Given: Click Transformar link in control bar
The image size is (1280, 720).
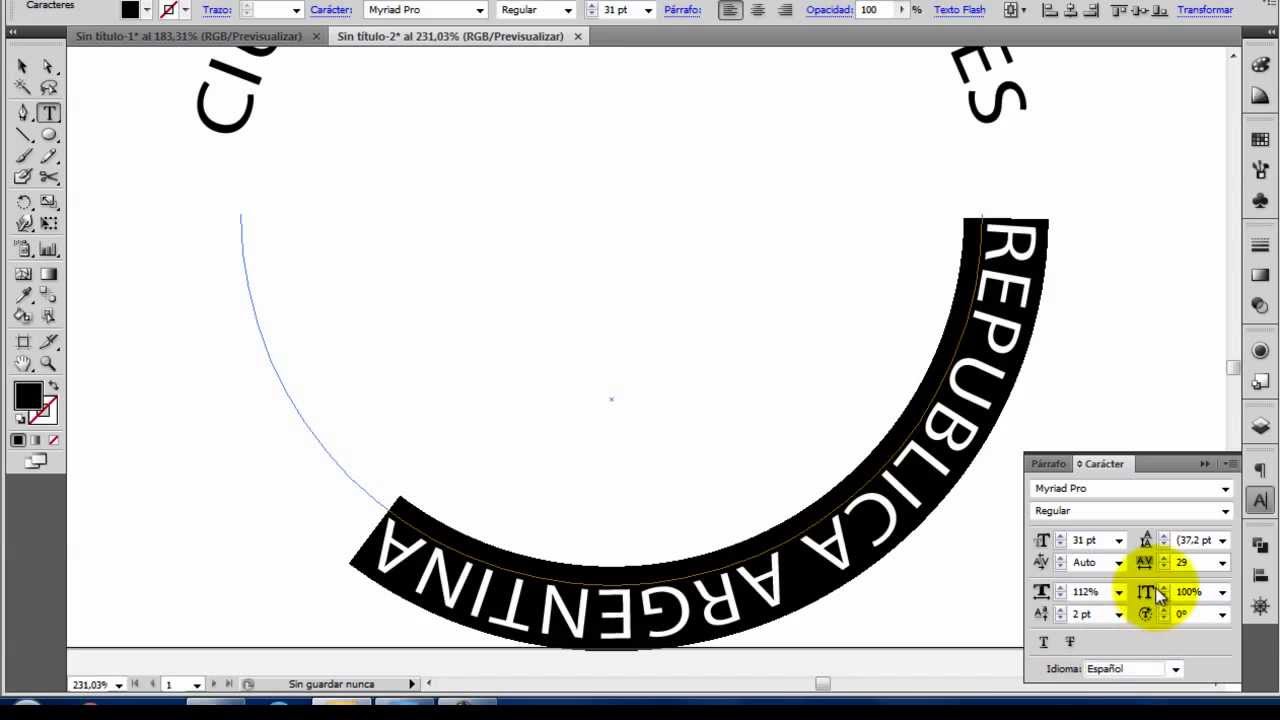Looking at the screenshot, I should tap(1205, 10).
